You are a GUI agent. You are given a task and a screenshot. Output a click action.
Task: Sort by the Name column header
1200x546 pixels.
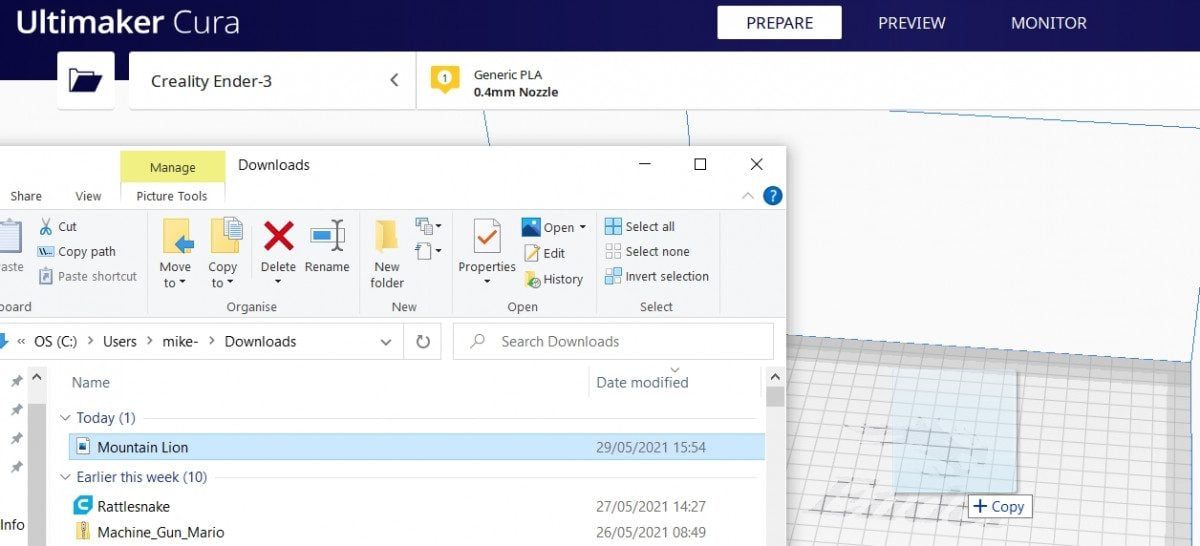(x=91, y=382)
